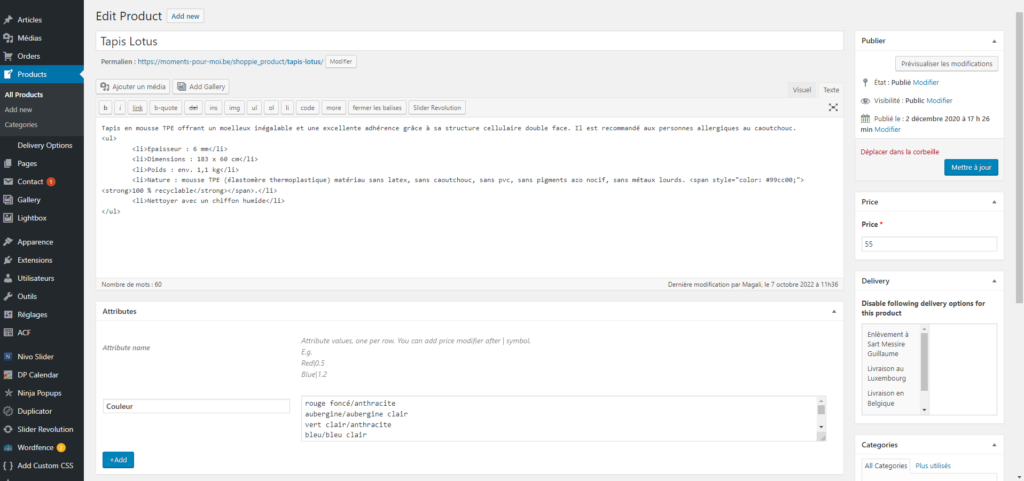Insert b-quote tag from editor toolbar
This screenshot has width=1024, height=481.
point(165,107)
